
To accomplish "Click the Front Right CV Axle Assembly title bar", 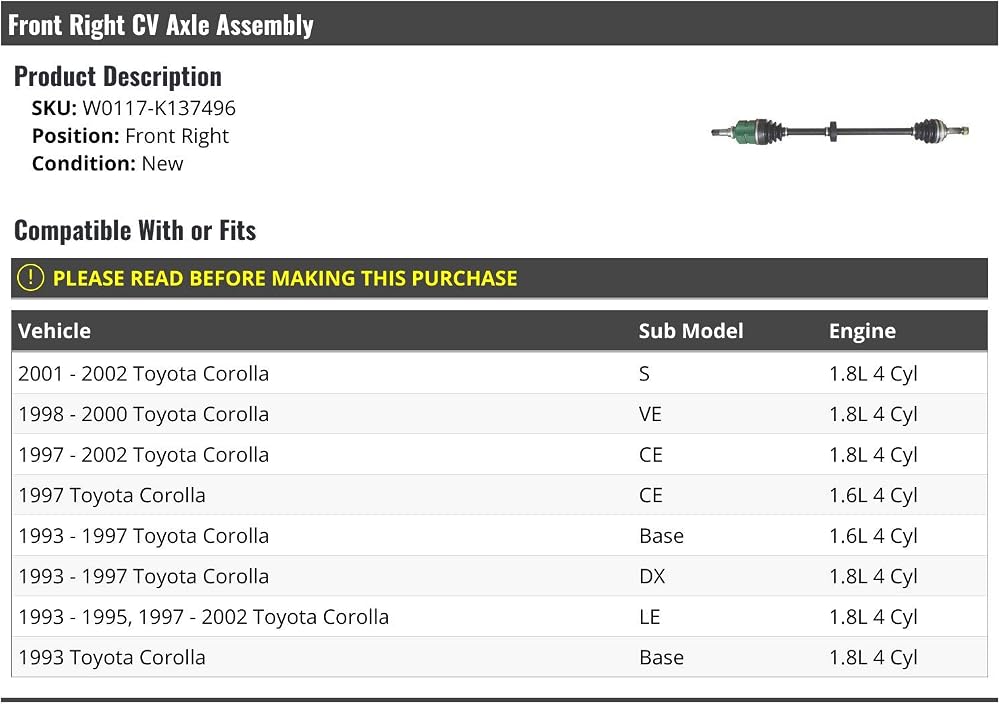I will [499, 24].
